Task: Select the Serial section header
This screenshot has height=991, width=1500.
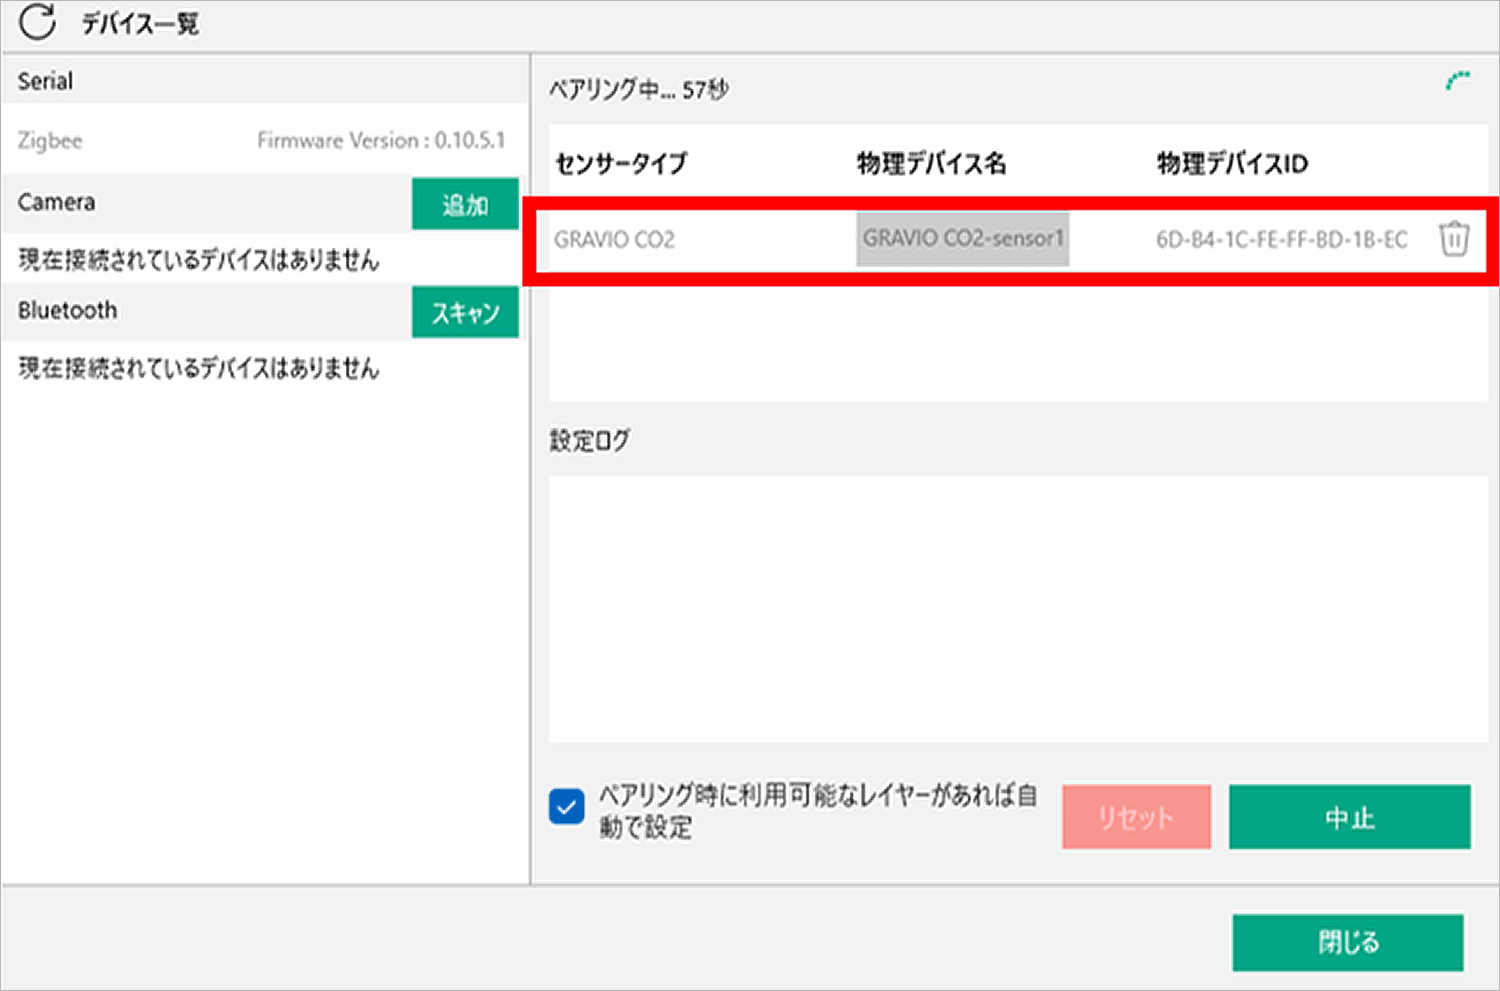Action: point(264,81)
